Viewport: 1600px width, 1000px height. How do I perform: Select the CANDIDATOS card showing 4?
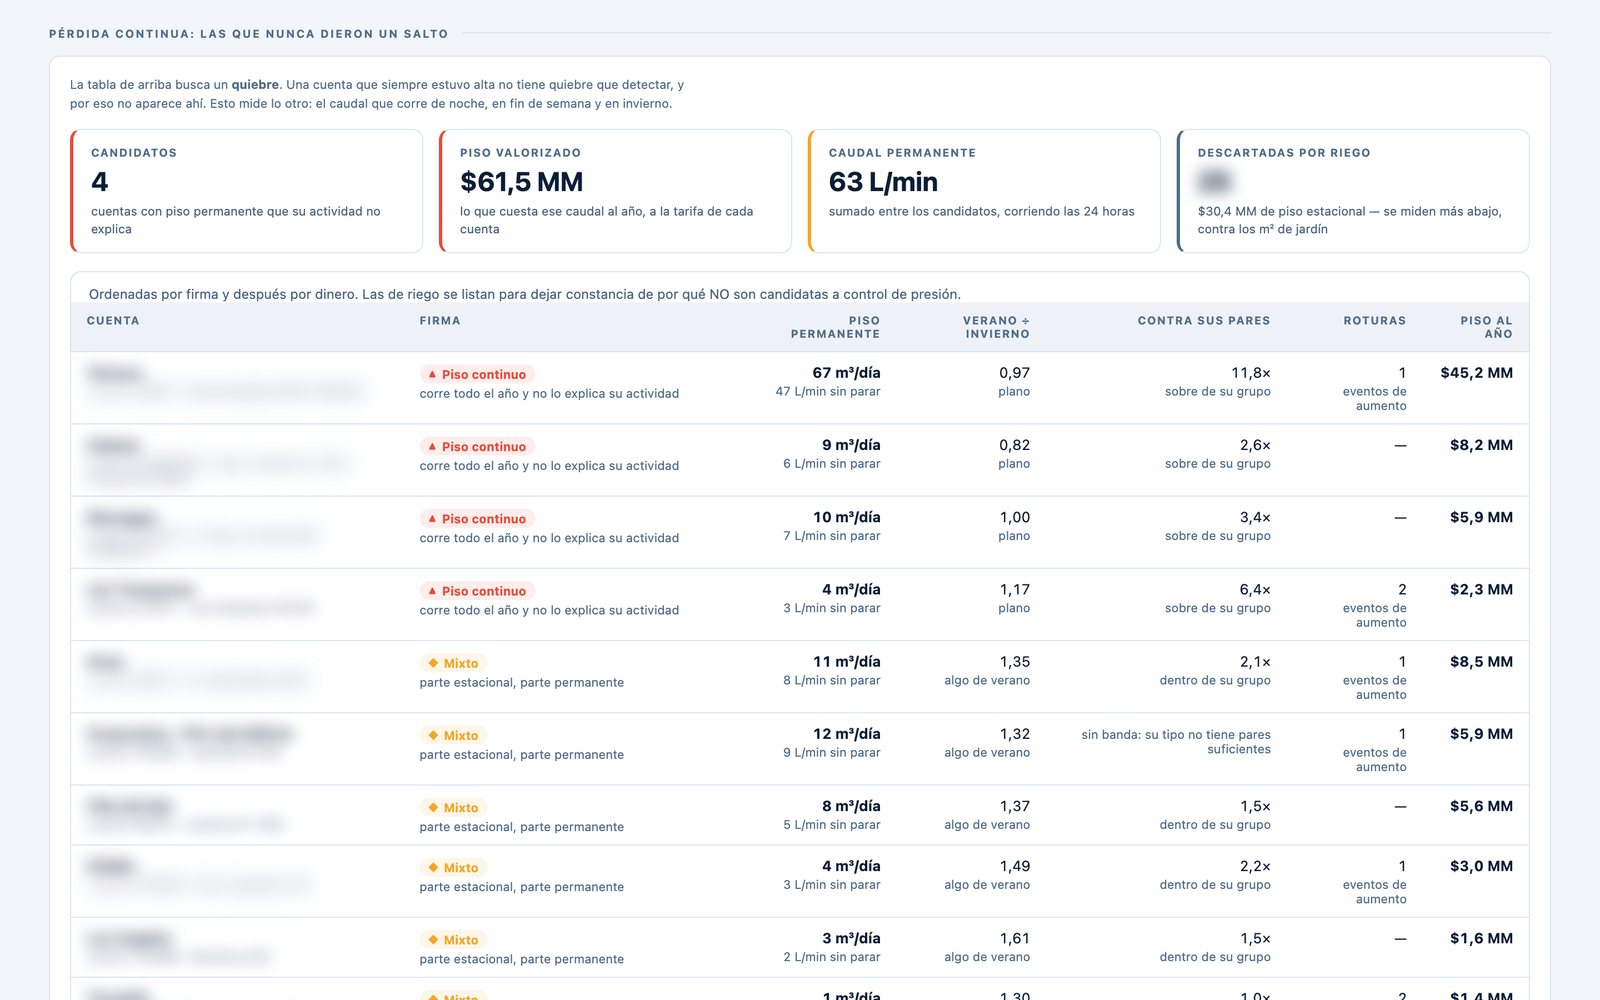[247, 191]
